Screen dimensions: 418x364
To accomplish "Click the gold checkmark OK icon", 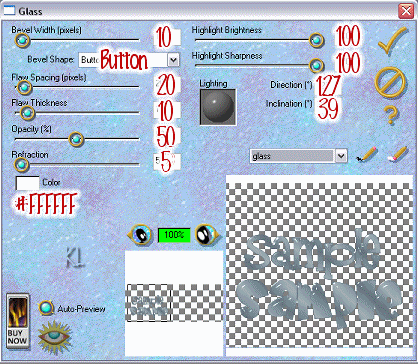I will (392, 41).
